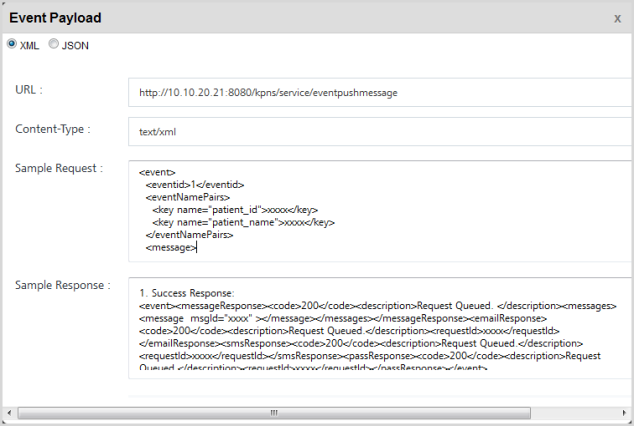The height and width of the screenshot is (426, 634).
Task: Click the 'URL :' label
Action: [29, 90]
